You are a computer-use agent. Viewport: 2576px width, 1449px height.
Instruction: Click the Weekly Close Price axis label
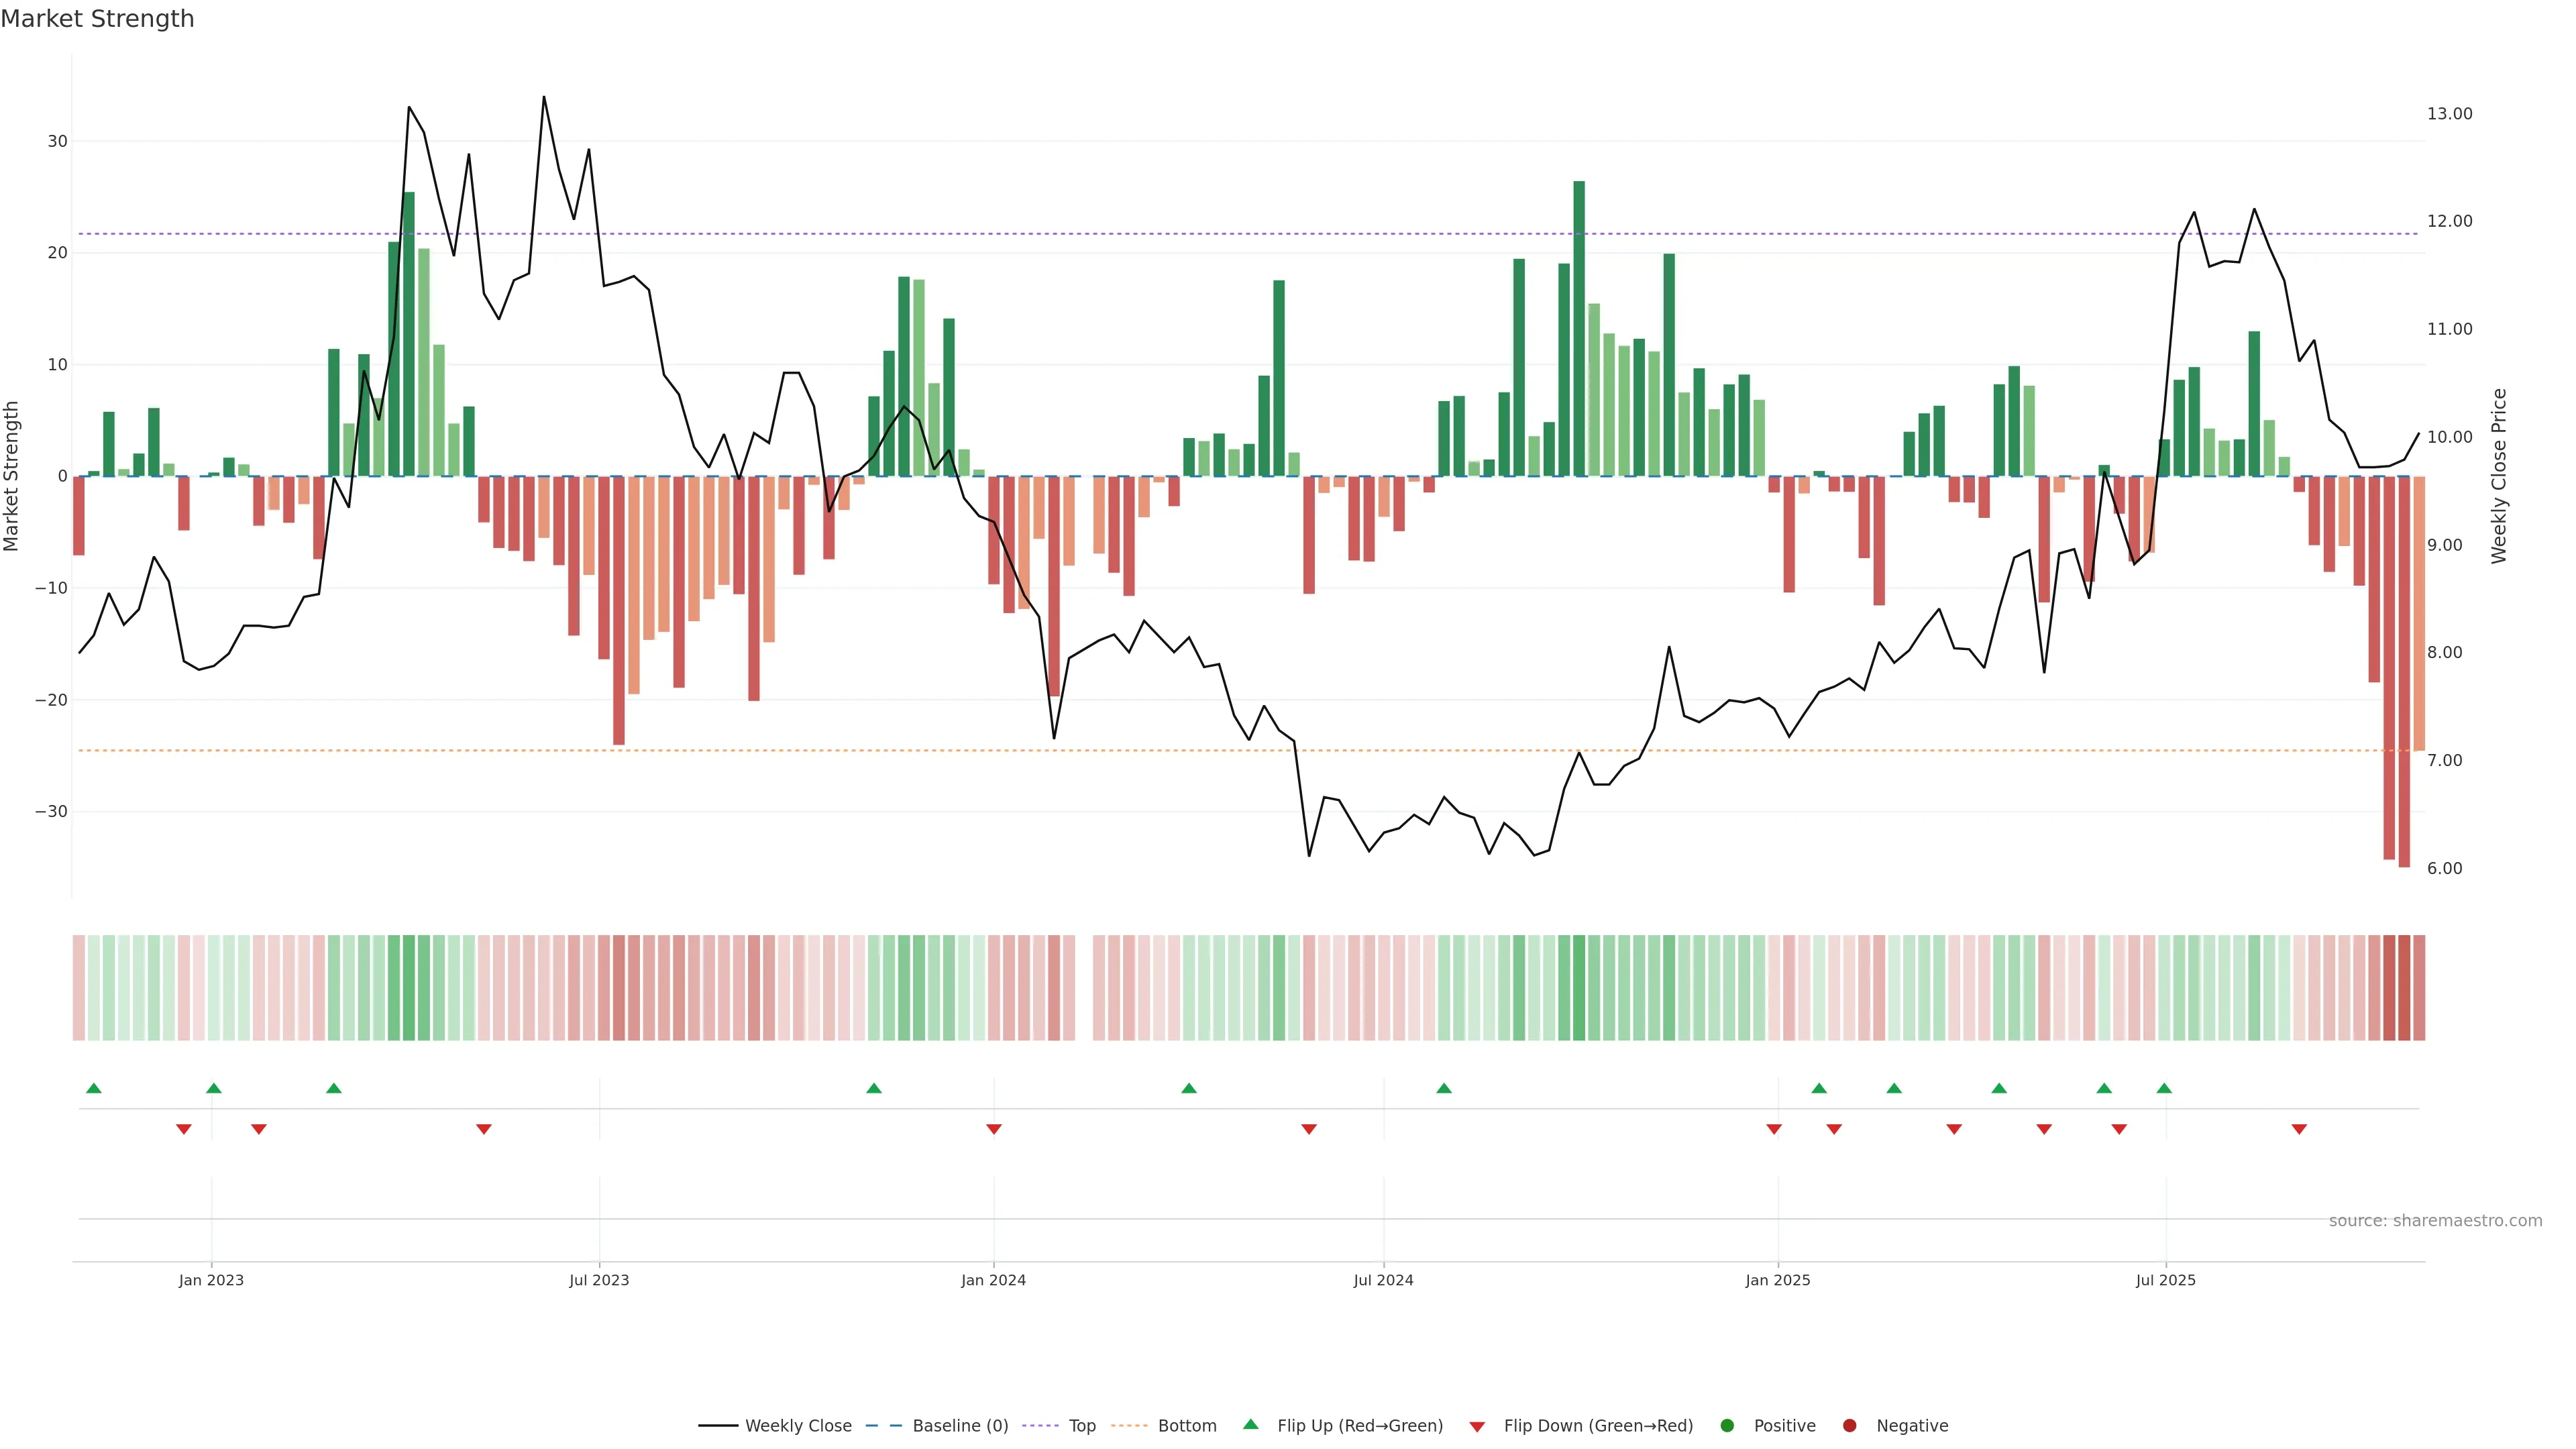(2499, 476)
